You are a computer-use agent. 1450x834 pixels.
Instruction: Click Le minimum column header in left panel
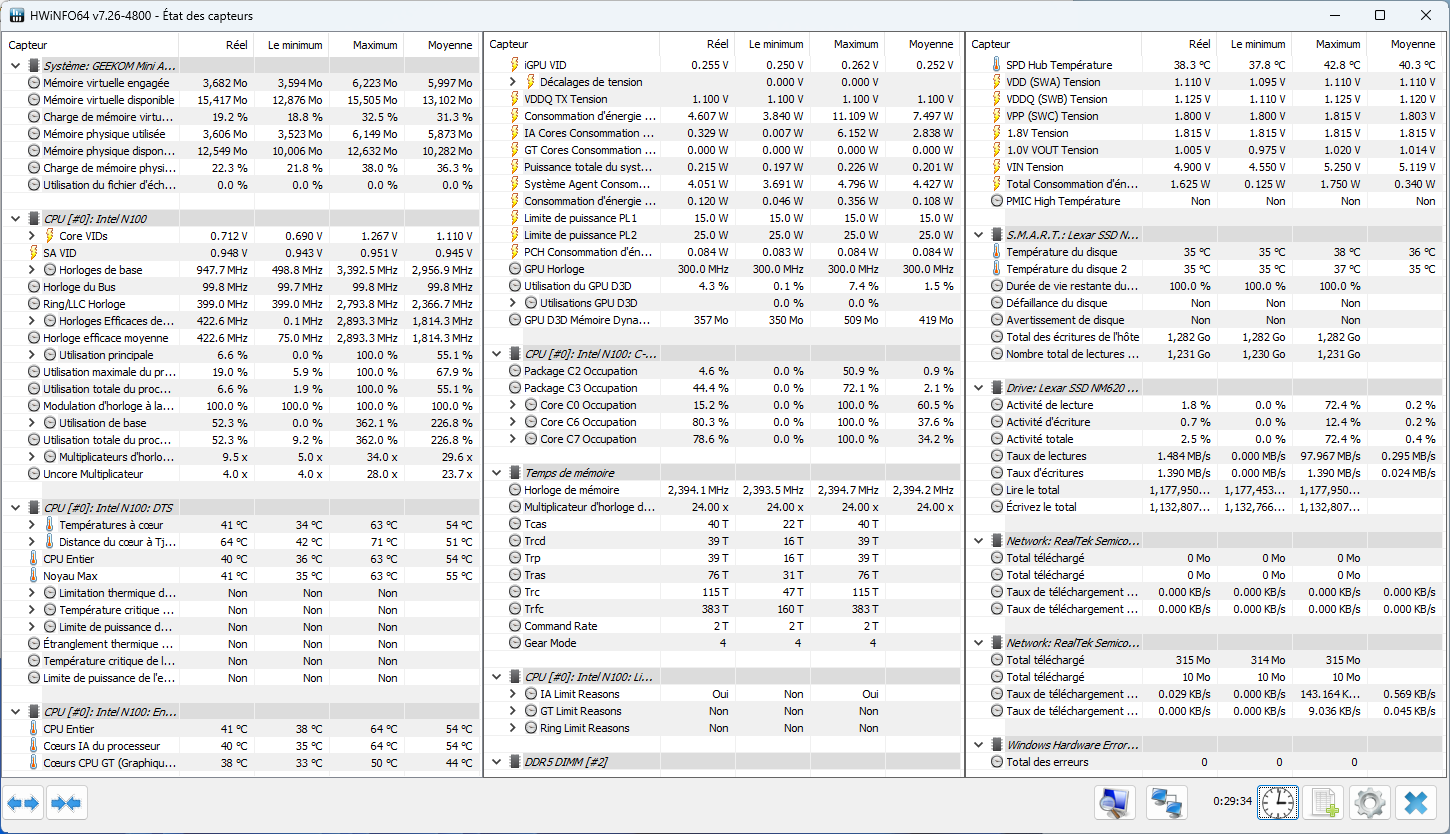291,45
